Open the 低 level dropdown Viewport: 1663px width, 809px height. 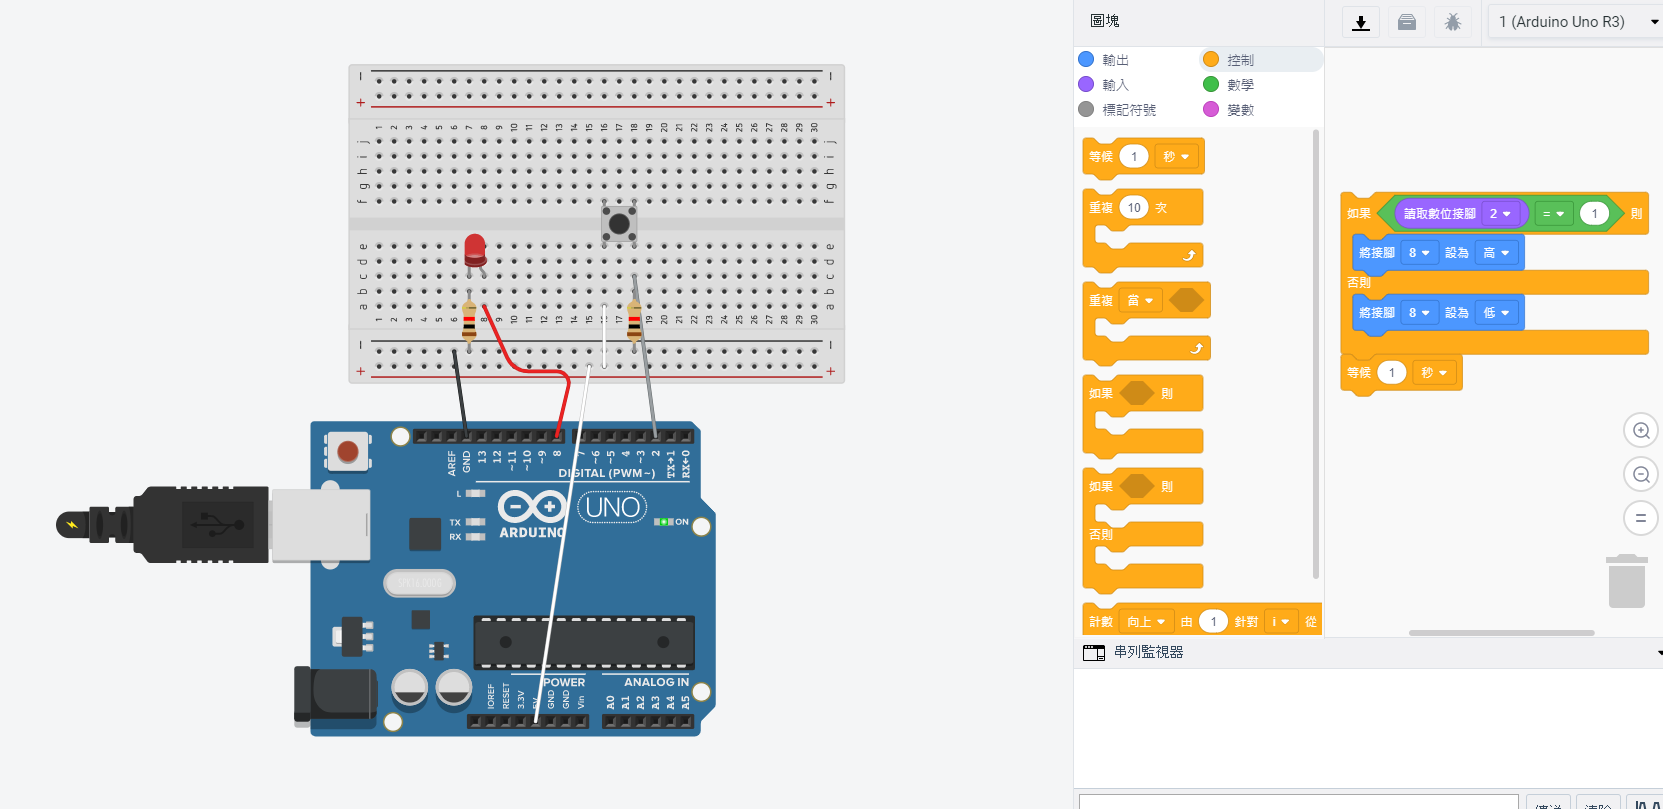(x=1496, y=313)
